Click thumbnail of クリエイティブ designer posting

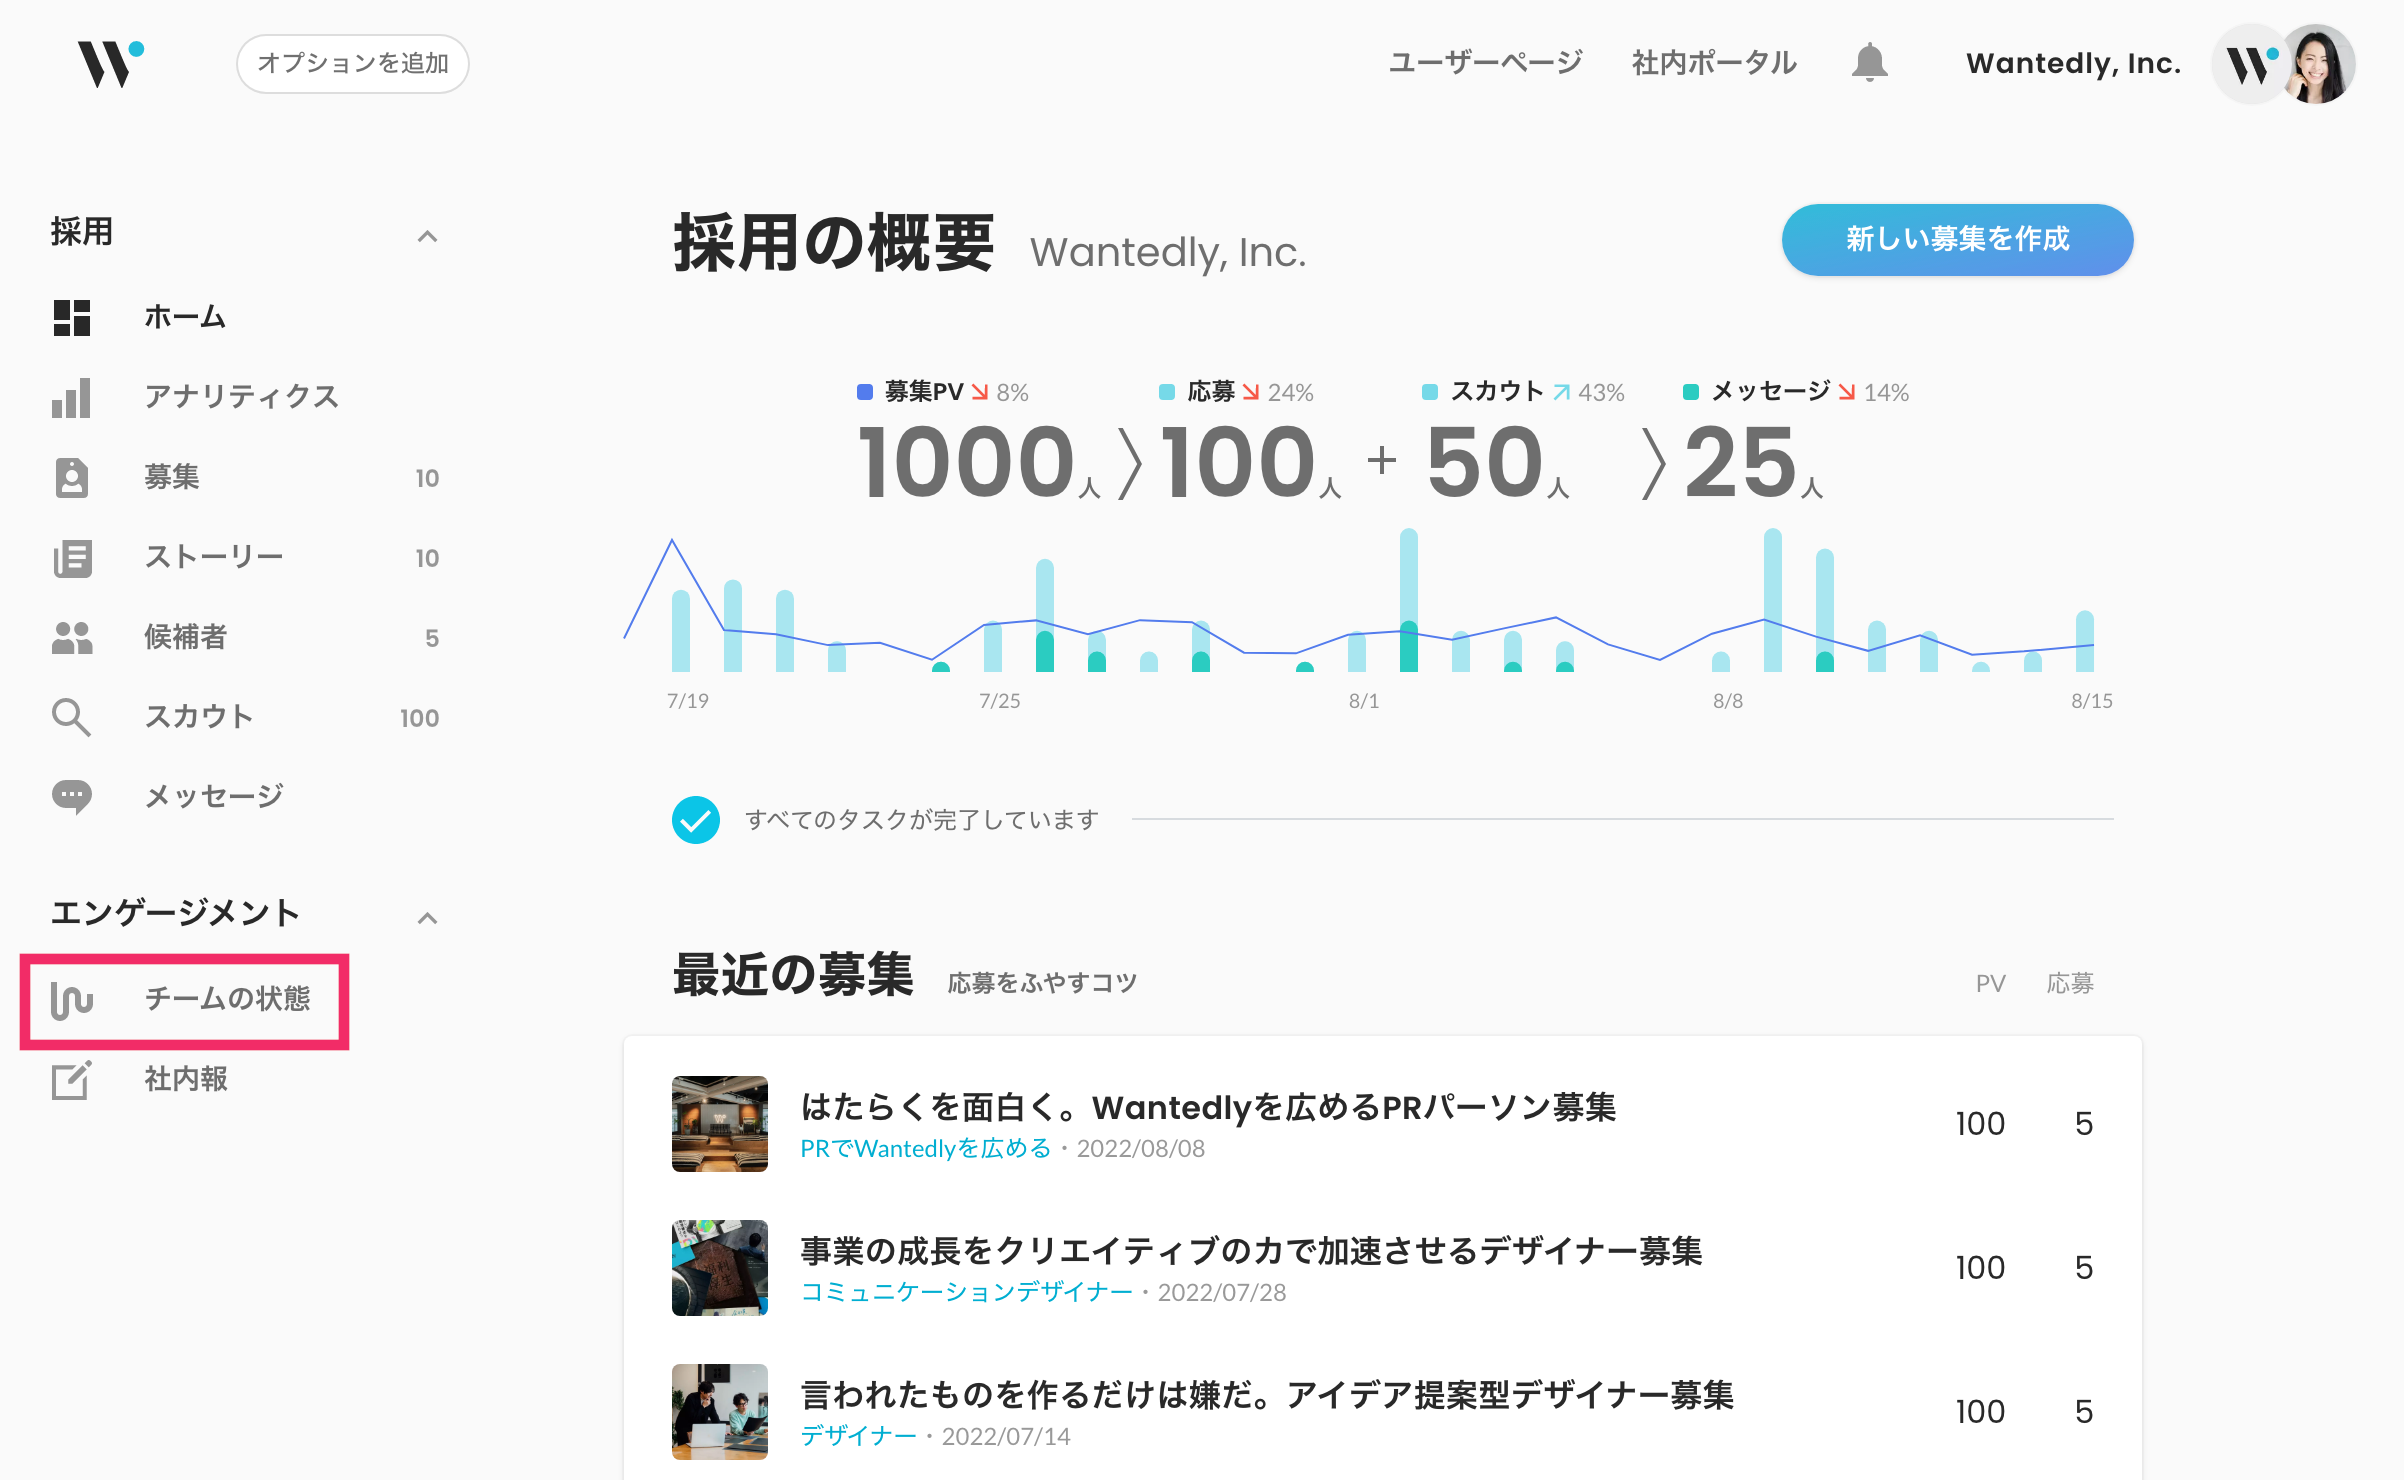click(720, 1268)
